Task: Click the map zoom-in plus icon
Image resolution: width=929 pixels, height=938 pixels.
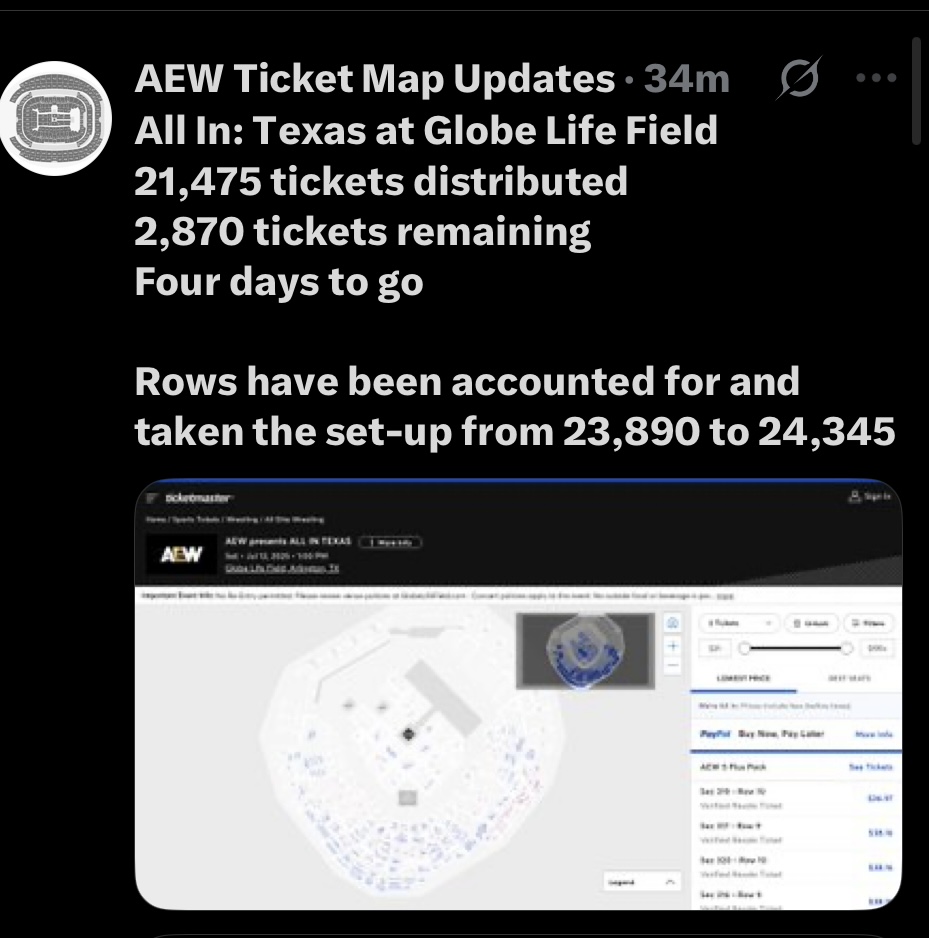Action: (x=673, y=645)
